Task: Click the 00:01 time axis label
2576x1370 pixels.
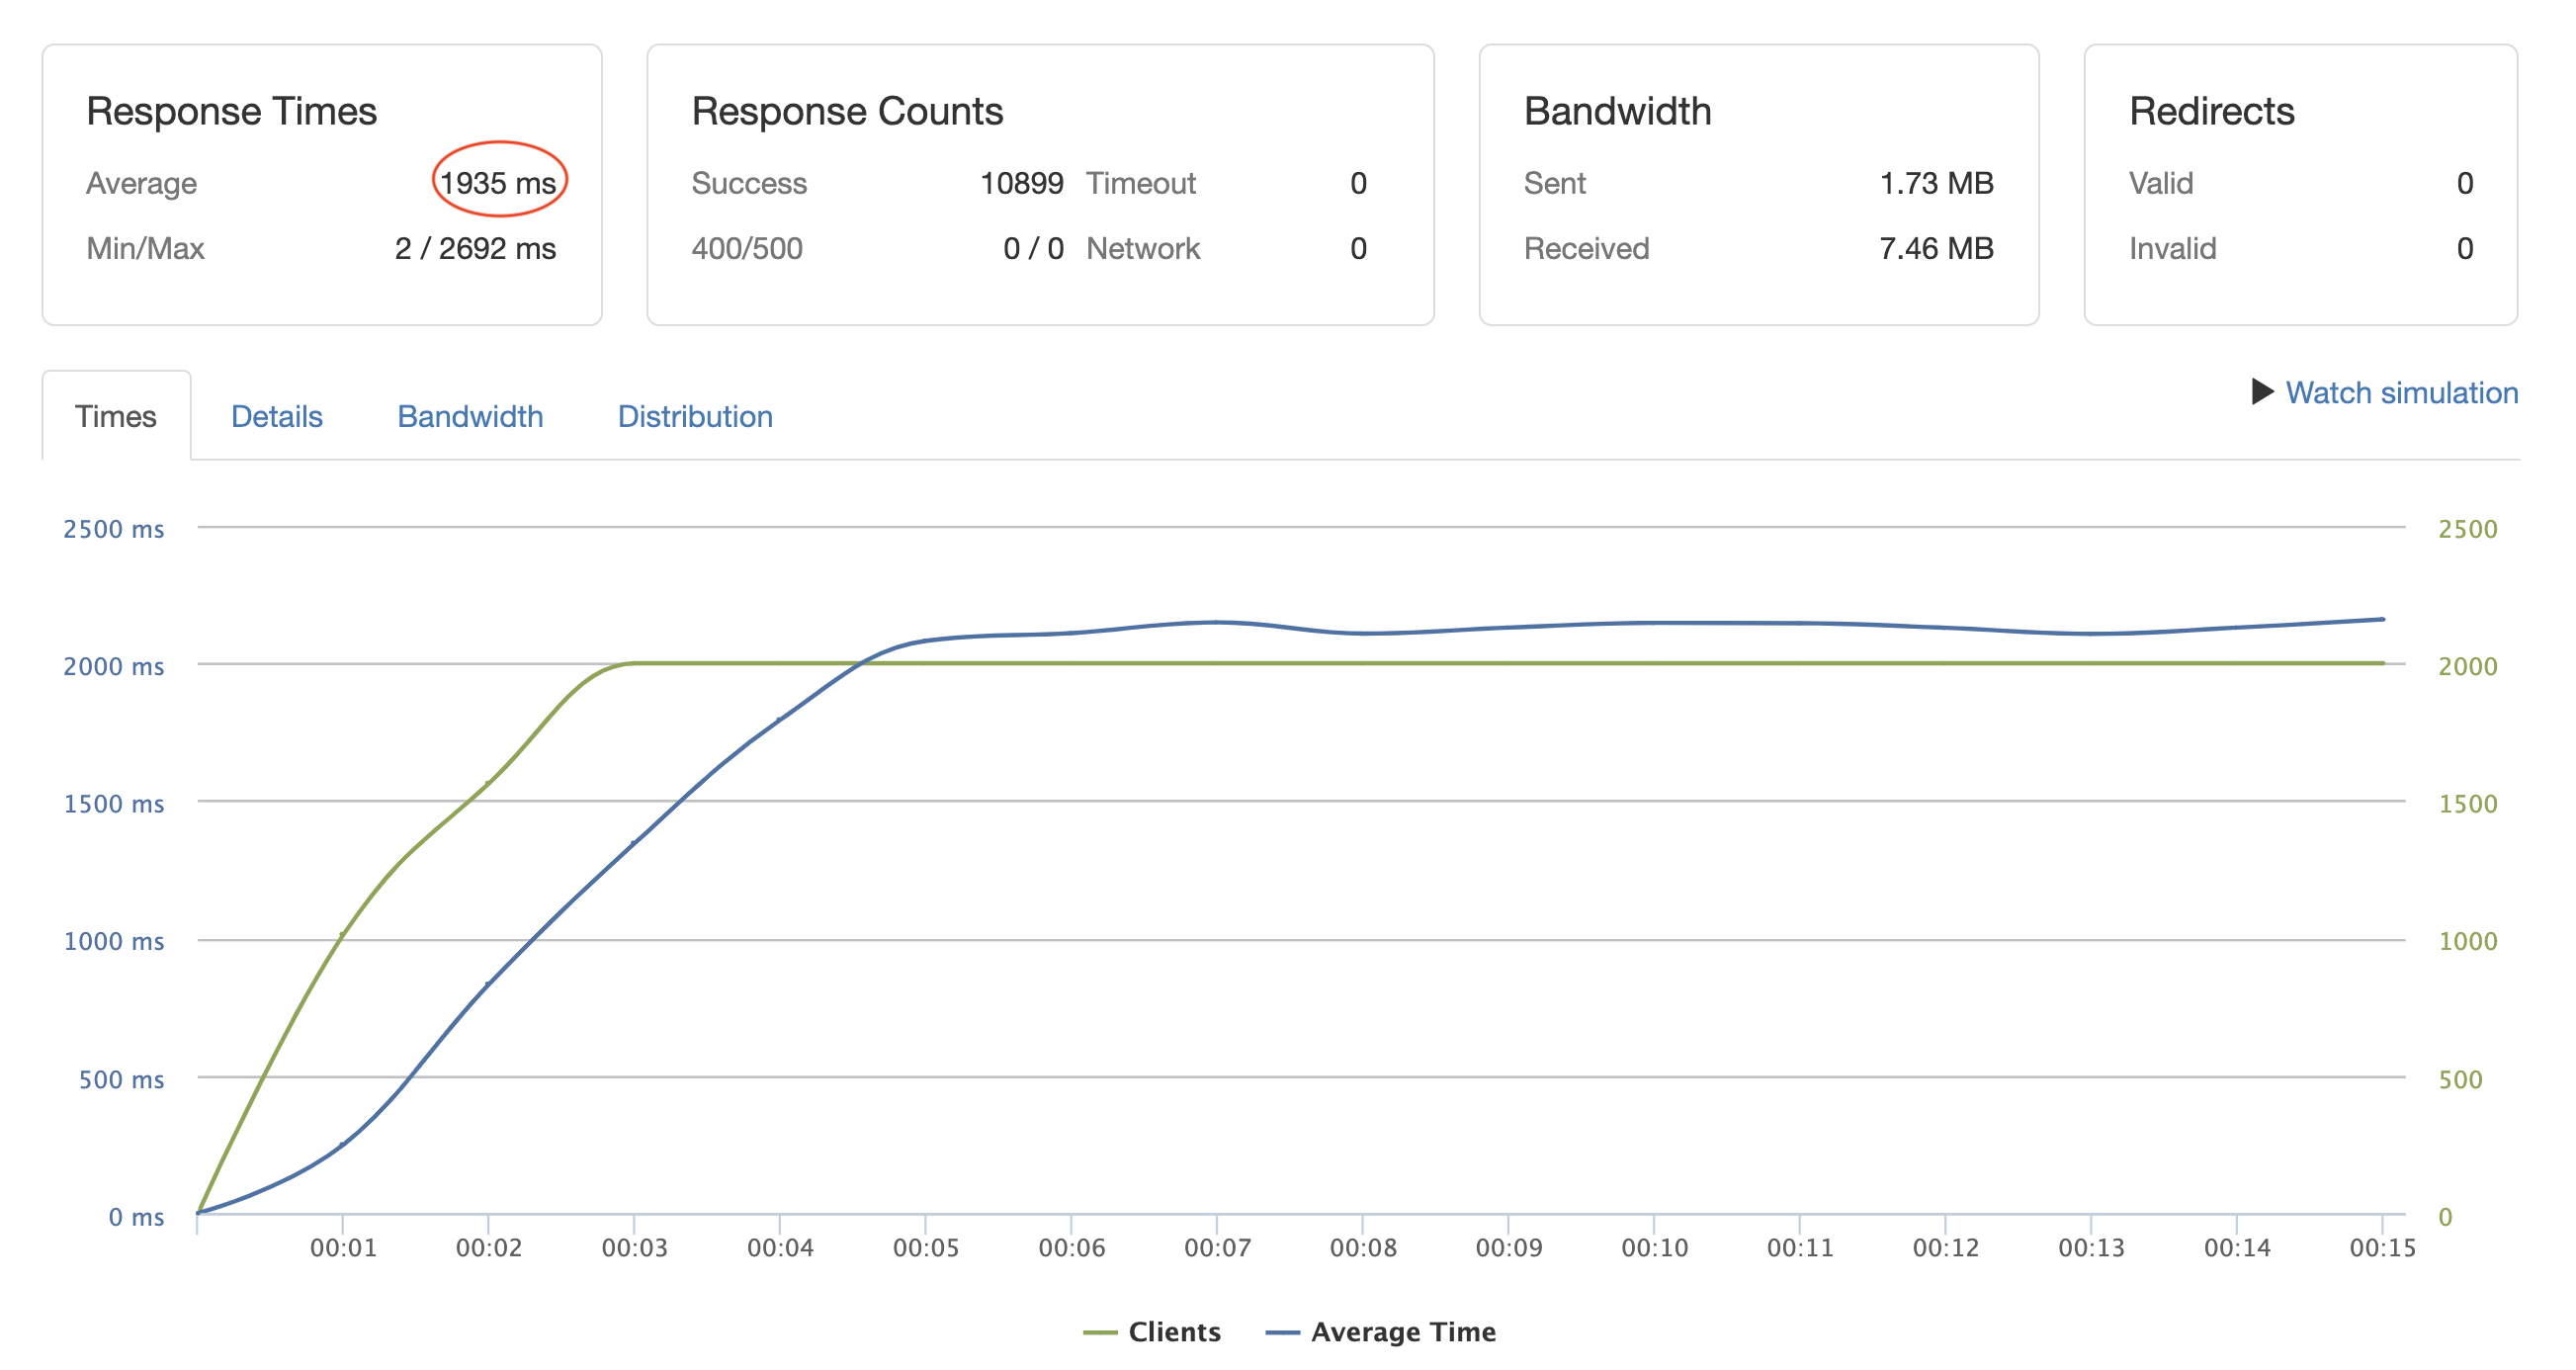Action: click(x=342, y=1247)
